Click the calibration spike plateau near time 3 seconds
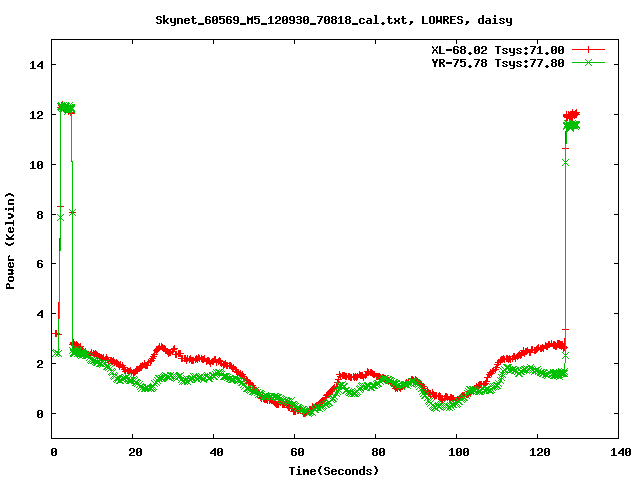The width and height of the screenshot is (640, 480). click(x=66, y=108)
